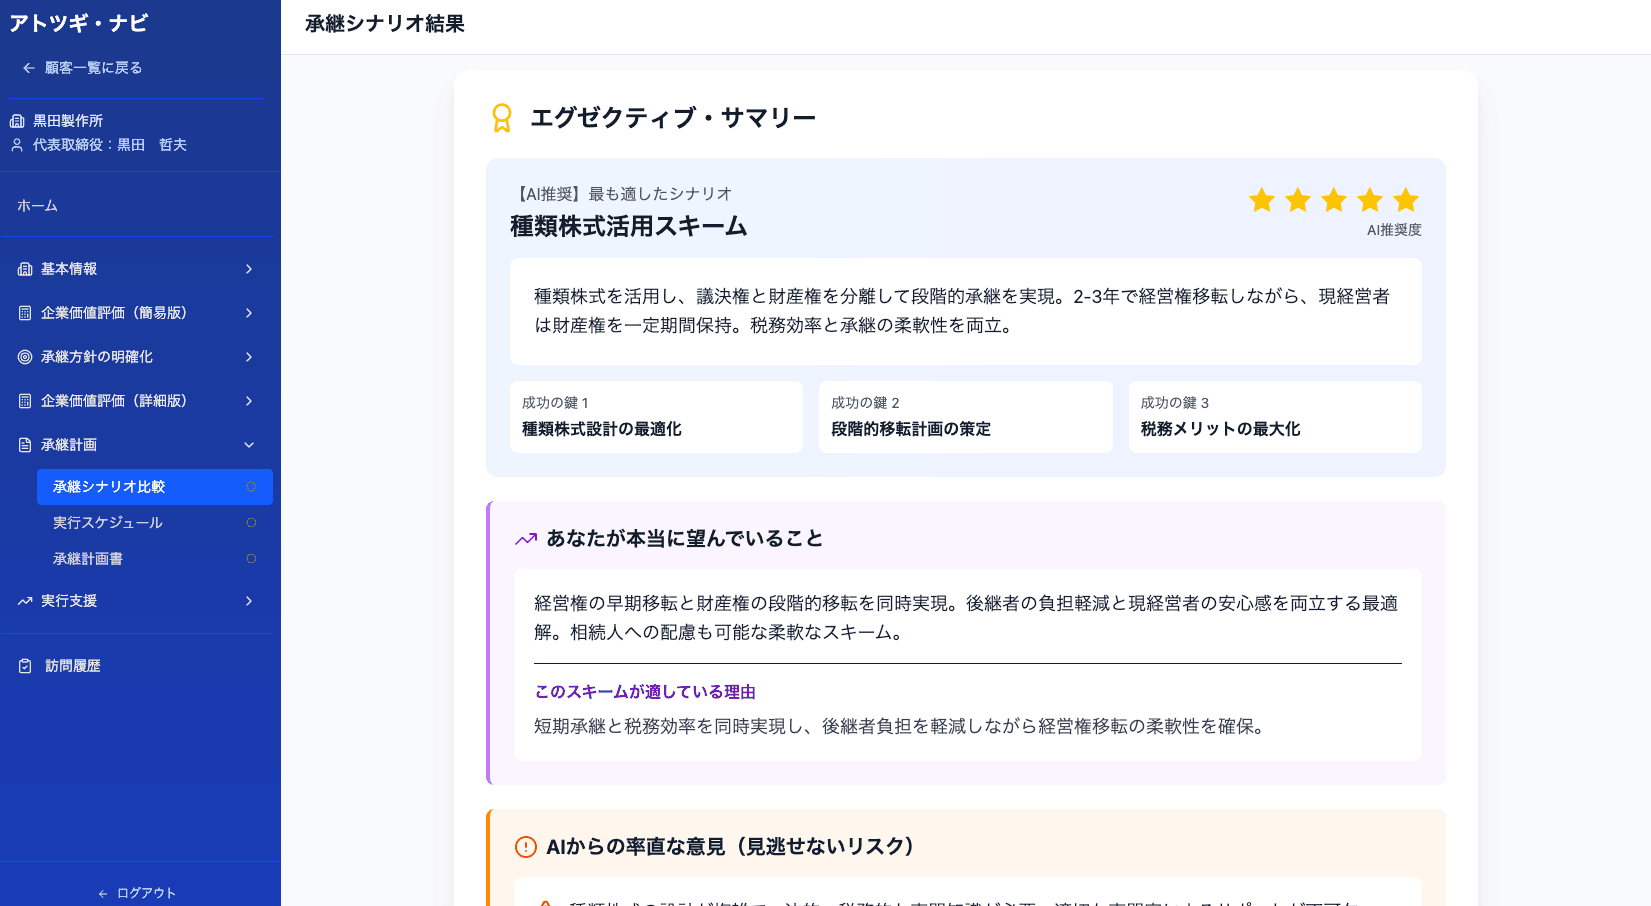The width and height of the screenshot is (1651, 906).
Task: Click the medal icon beside エグゼクティブ・サマリー
Action: 501,118
